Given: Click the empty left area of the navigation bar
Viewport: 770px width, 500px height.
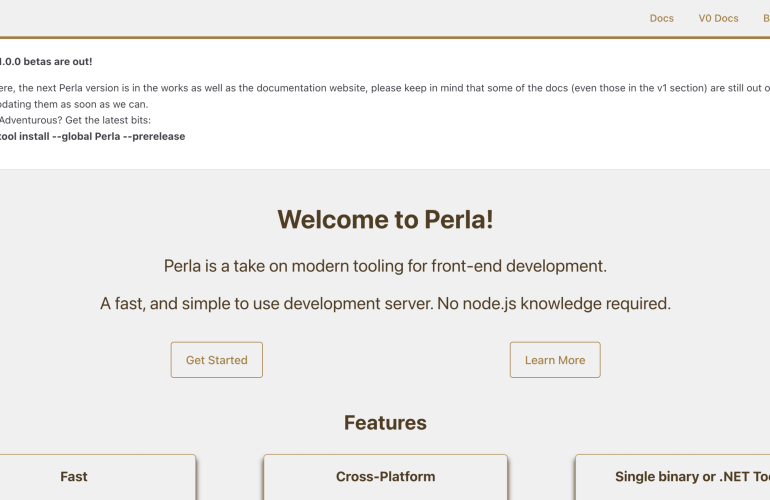Looking at the screenshot, I should [250, 18].
